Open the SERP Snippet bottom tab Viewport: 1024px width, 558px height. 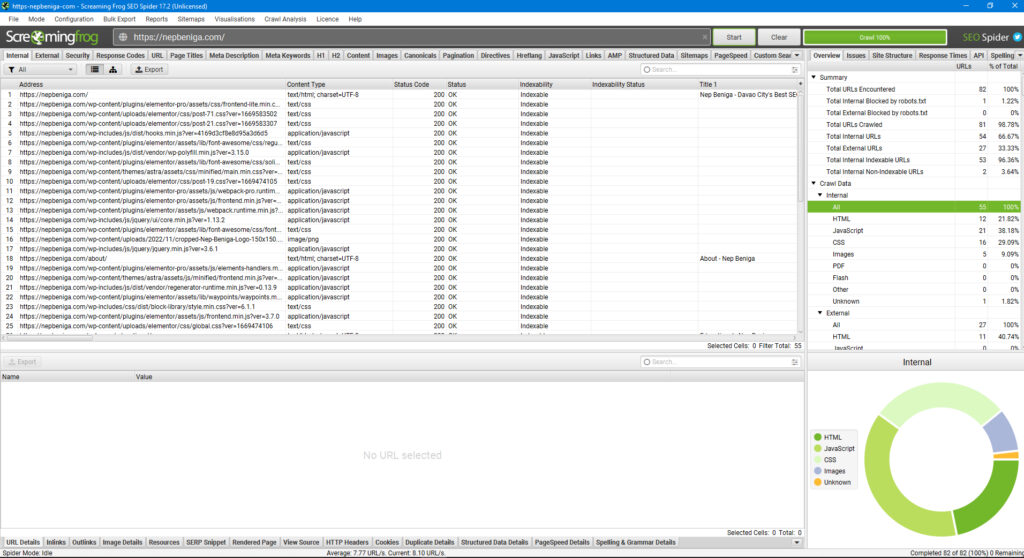click(x=206, y=542)
